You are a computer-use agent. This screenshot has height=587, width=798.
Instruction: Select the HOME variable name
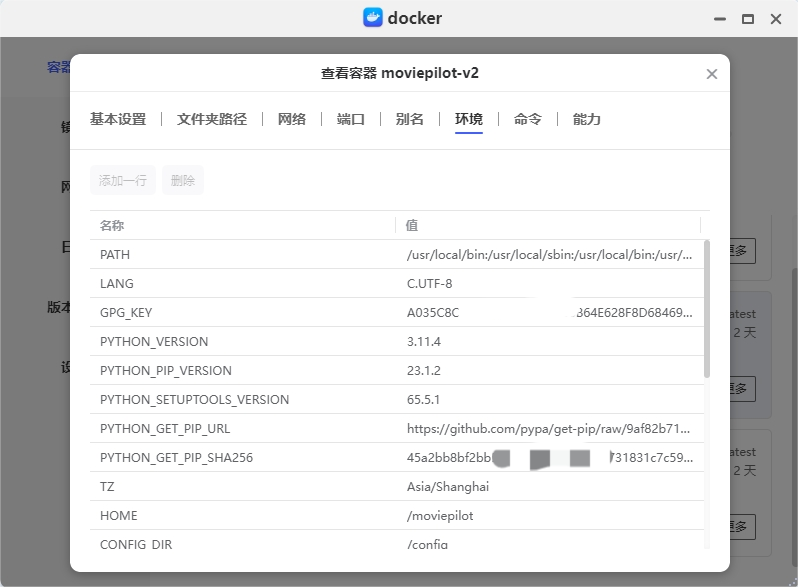[x=119, y=516]
